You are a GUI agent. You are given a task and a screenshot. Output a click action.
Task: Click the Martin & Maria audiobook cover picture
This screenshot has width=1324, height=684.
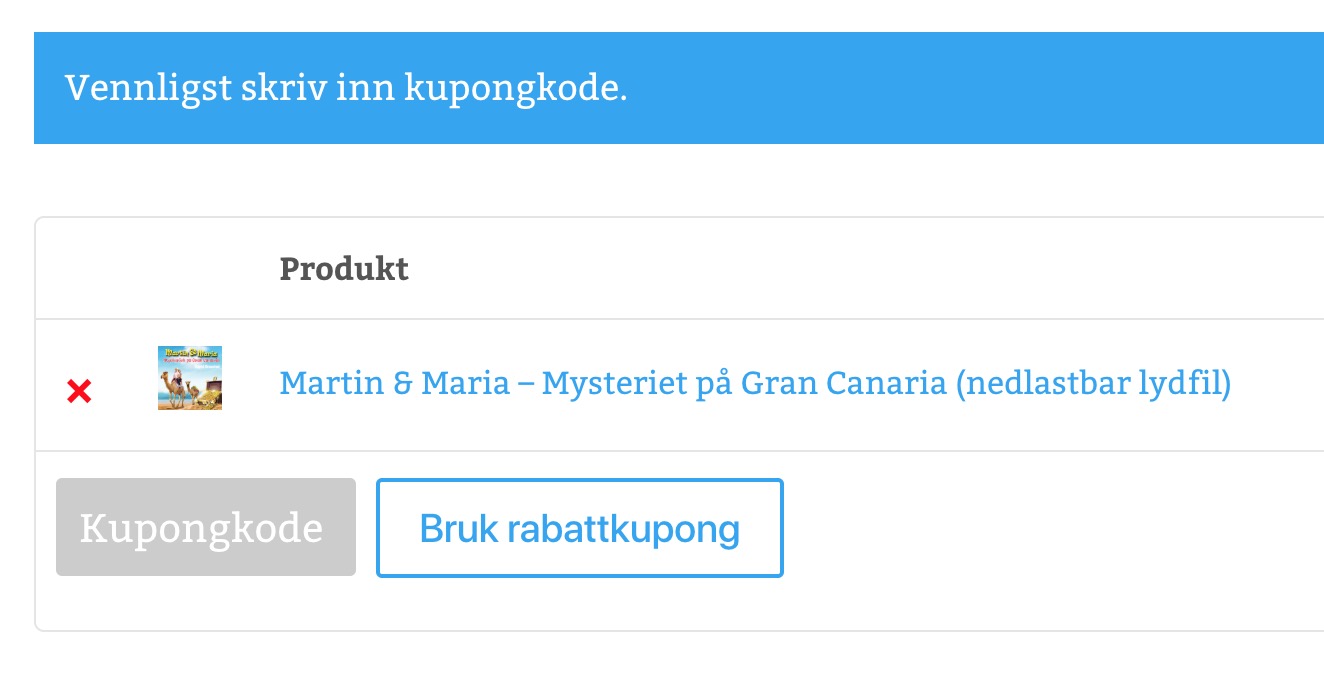click(190, 378)
